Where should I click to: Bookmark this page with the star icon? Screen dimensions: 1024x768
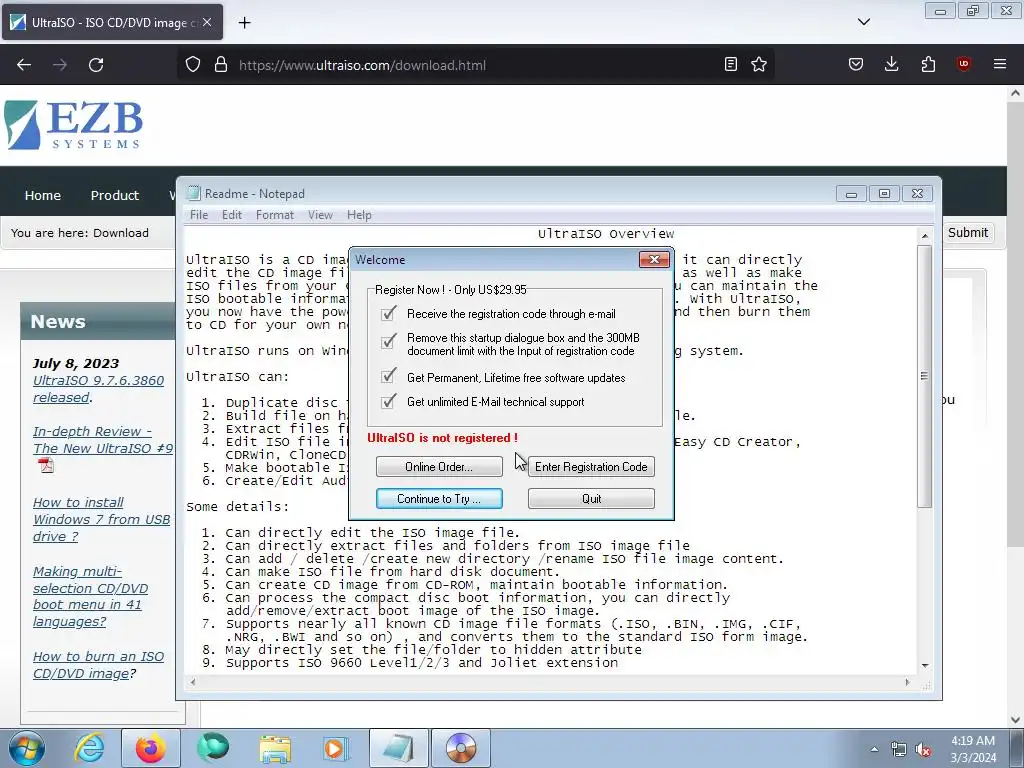click(x=759, y=64)
